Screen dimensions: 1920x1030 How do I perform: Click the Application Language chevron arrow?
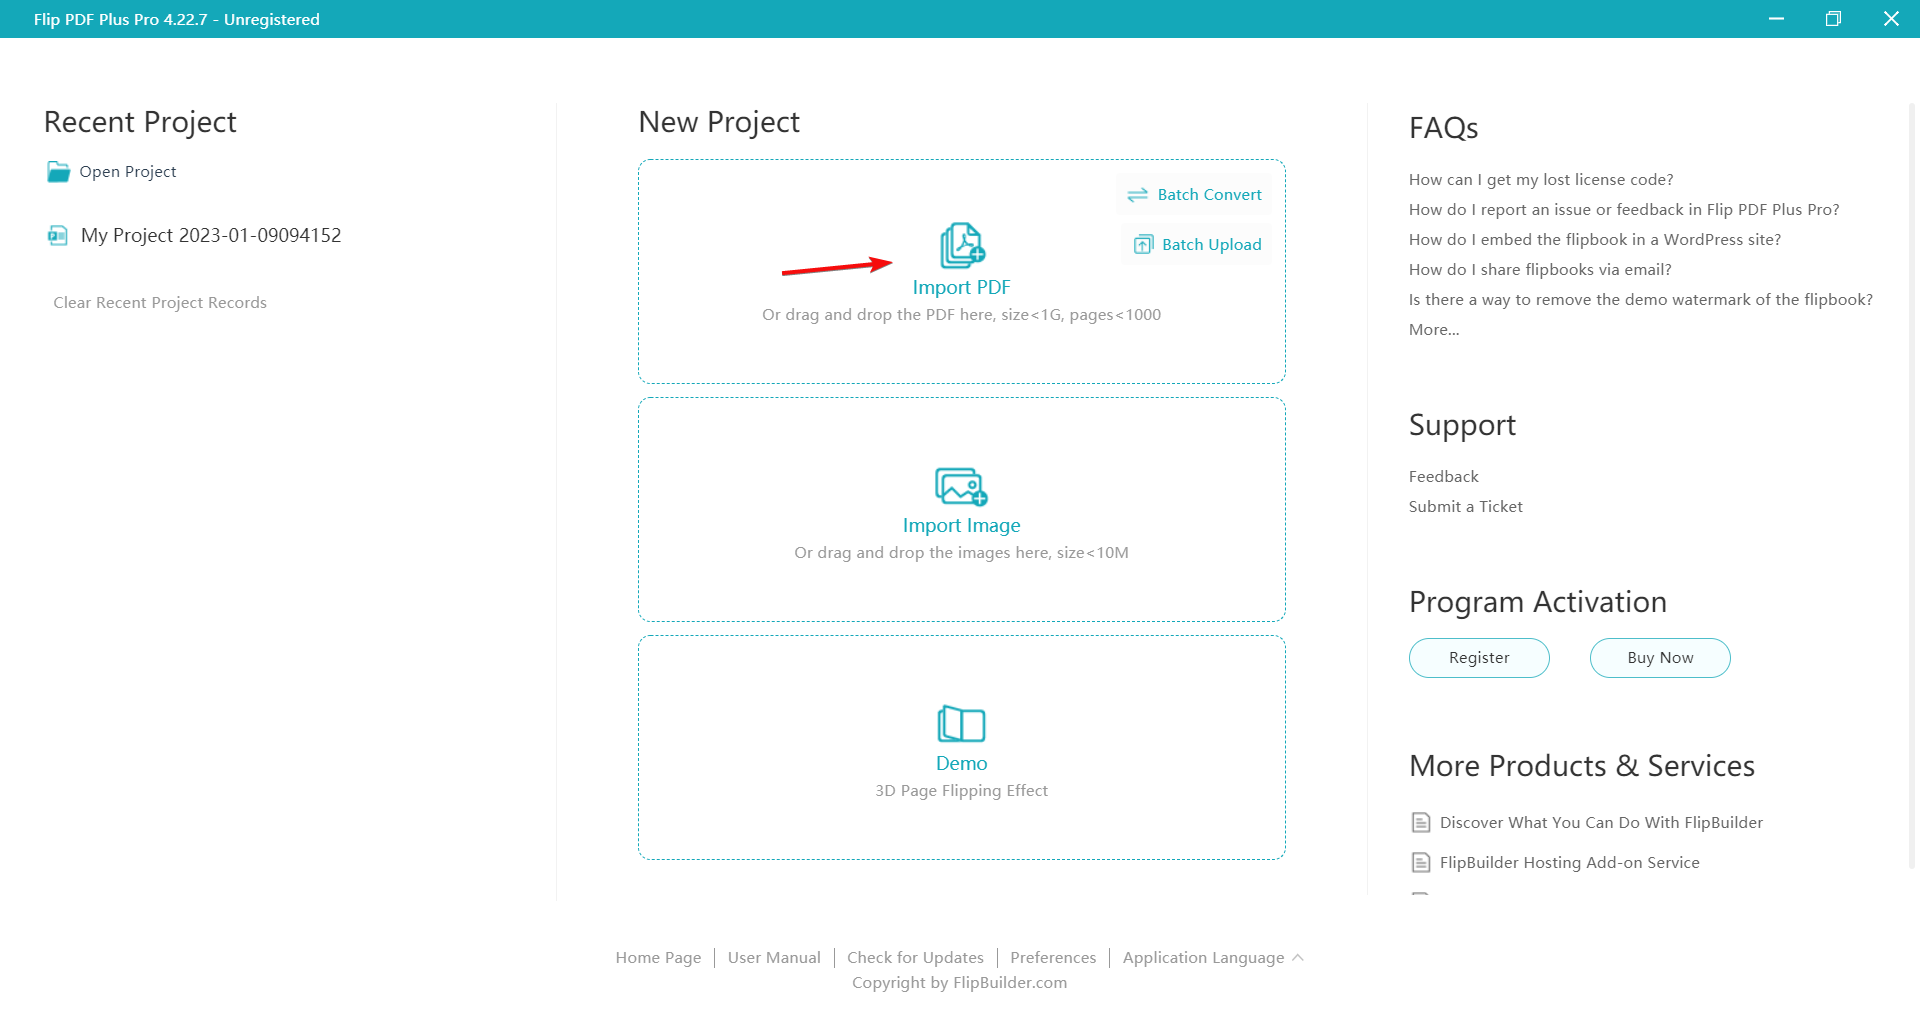tap(1297, 957)
